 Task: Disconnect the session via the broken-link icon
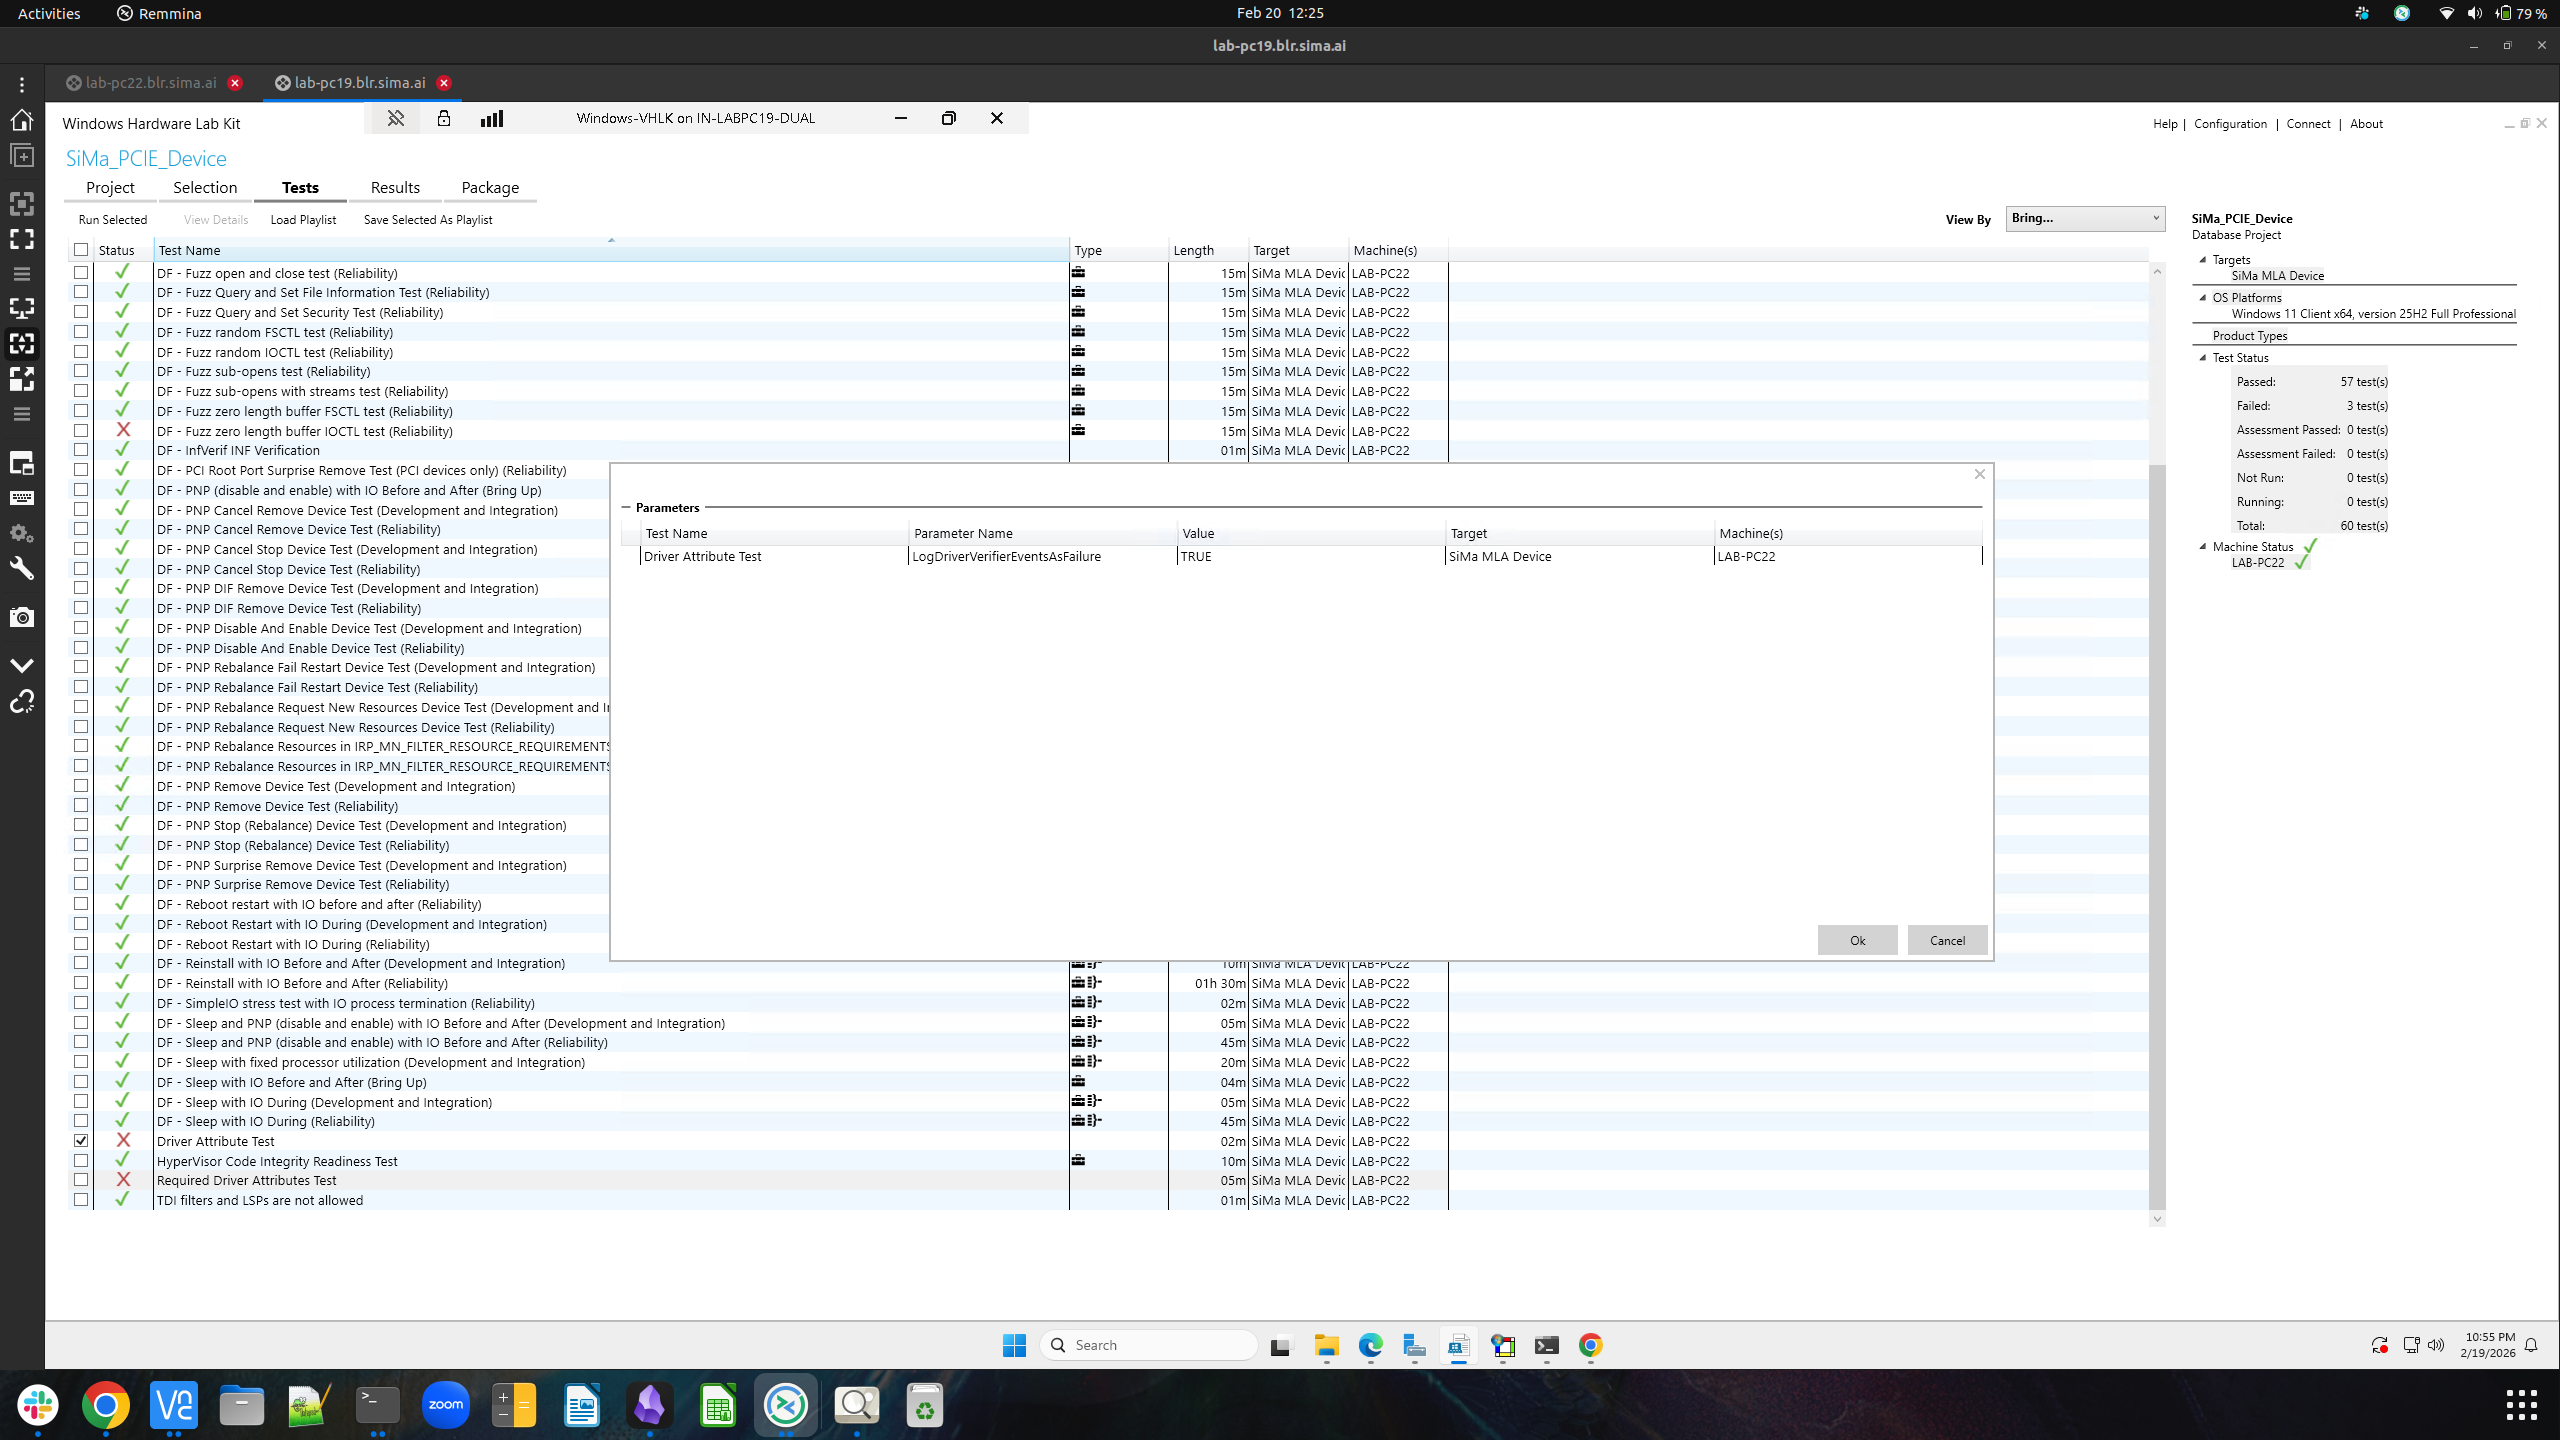22,703
